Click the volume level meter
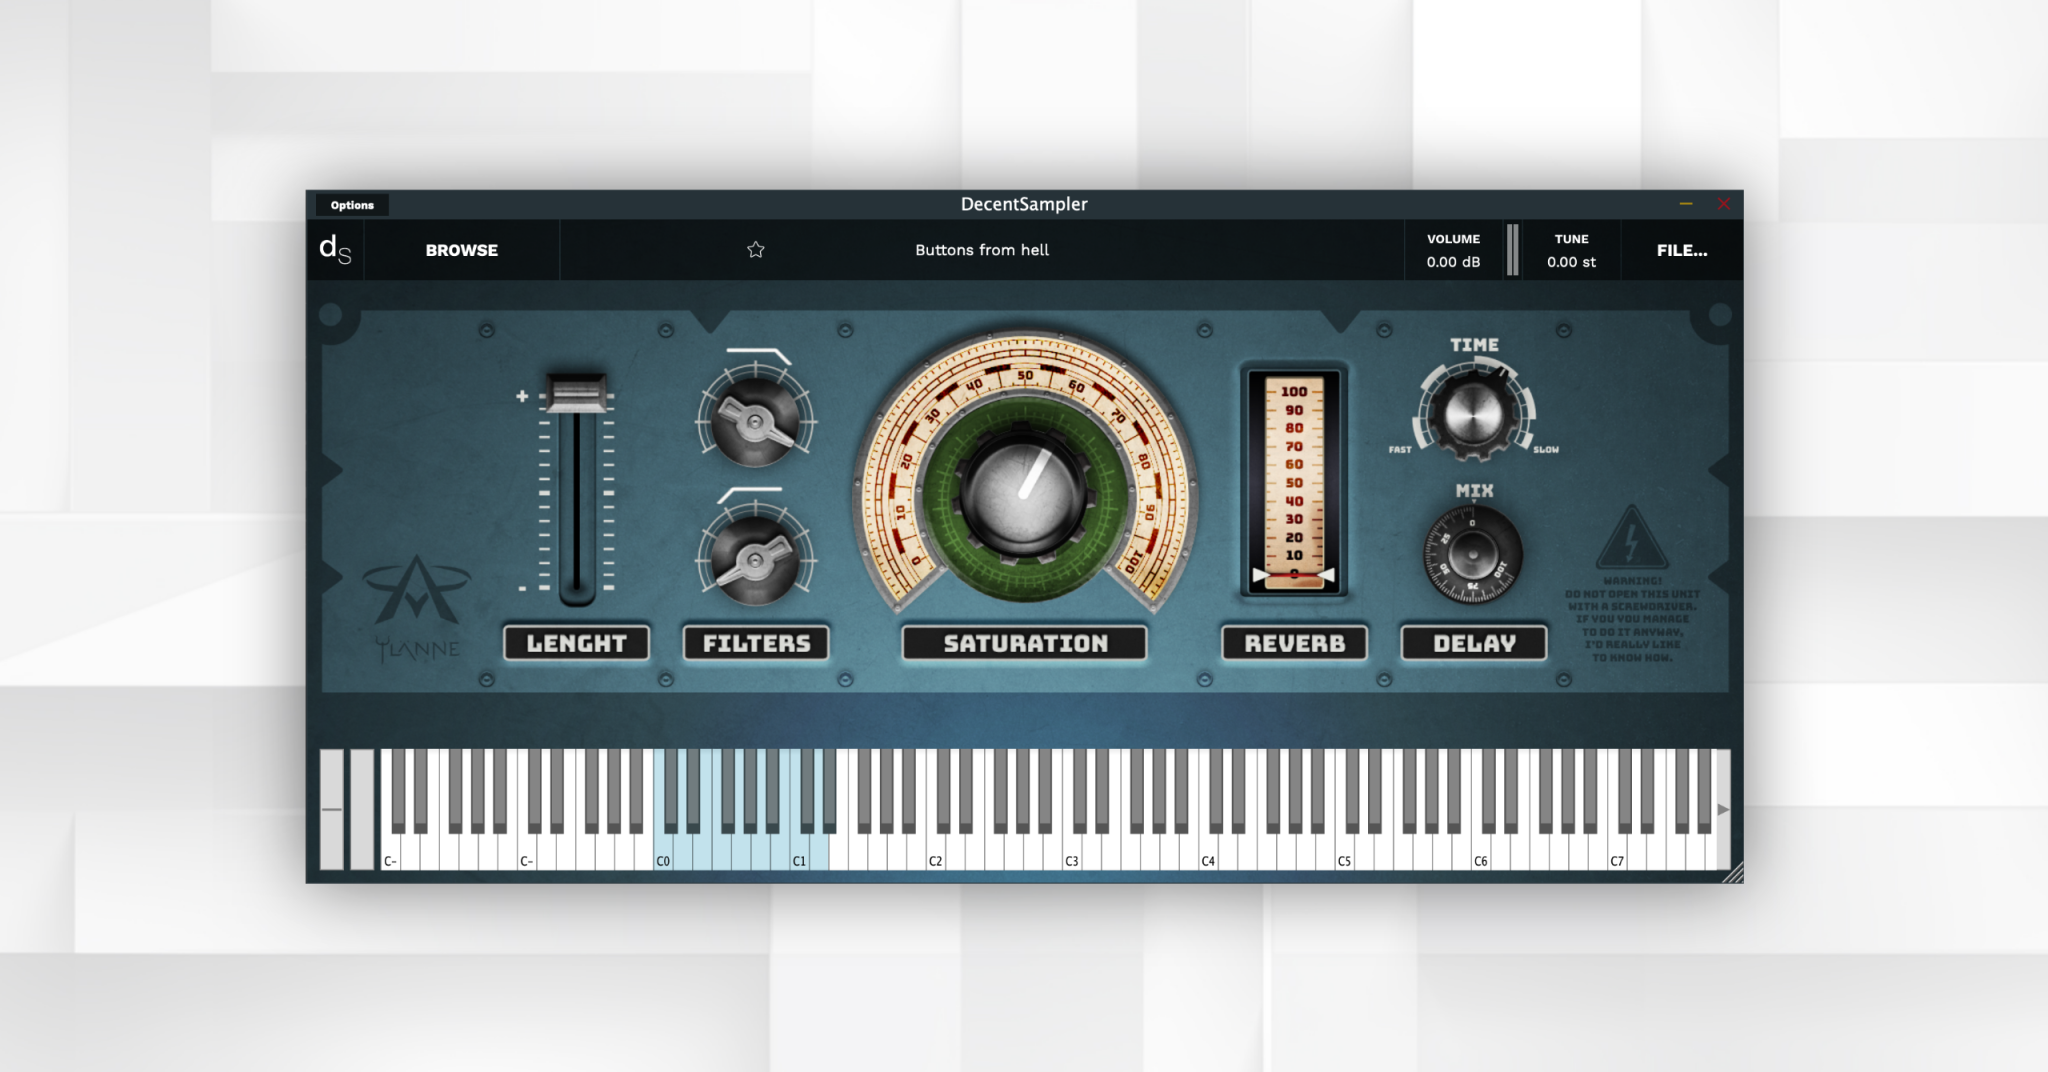2048x1072 pixels. 1512,250
